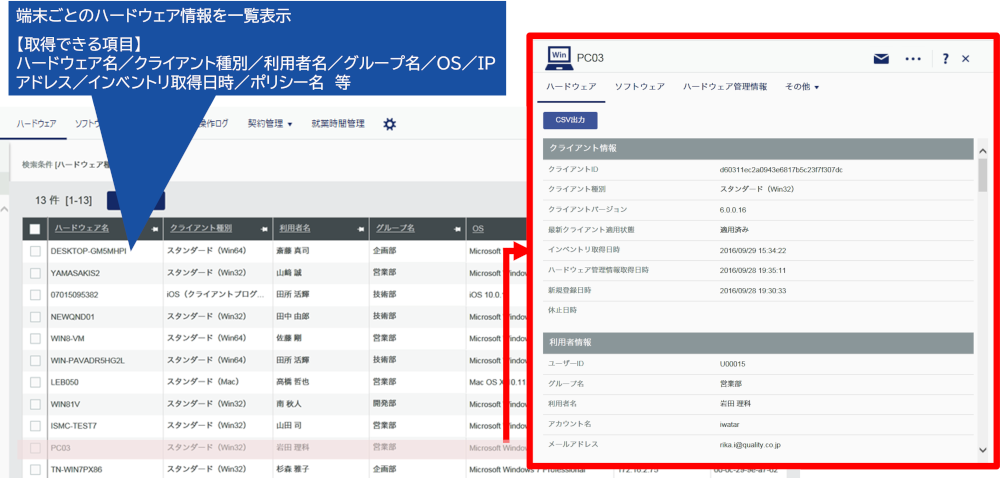
Task: Click the detail panel scrollbar thumb
Action: (983, 176)
